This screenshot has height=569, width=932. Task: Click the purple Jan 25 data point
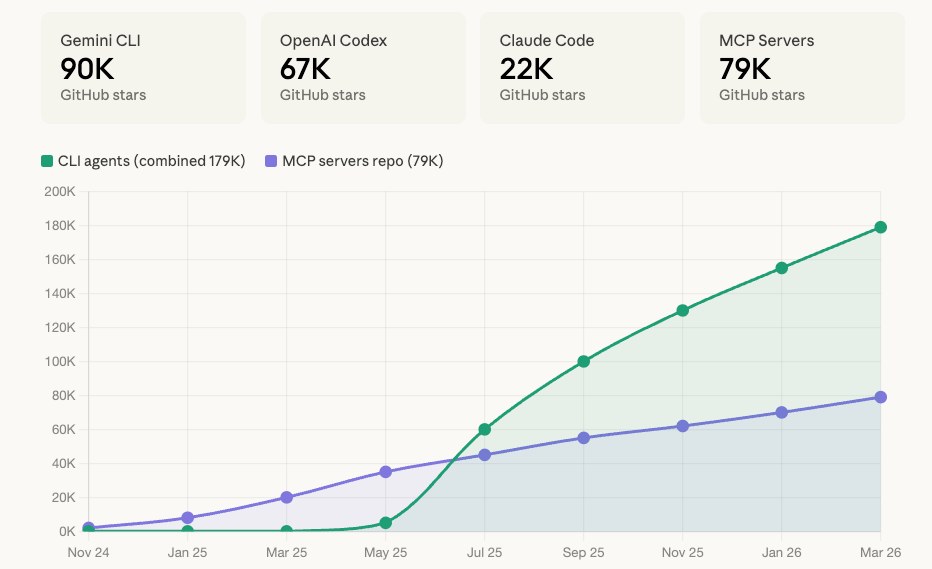187,518
